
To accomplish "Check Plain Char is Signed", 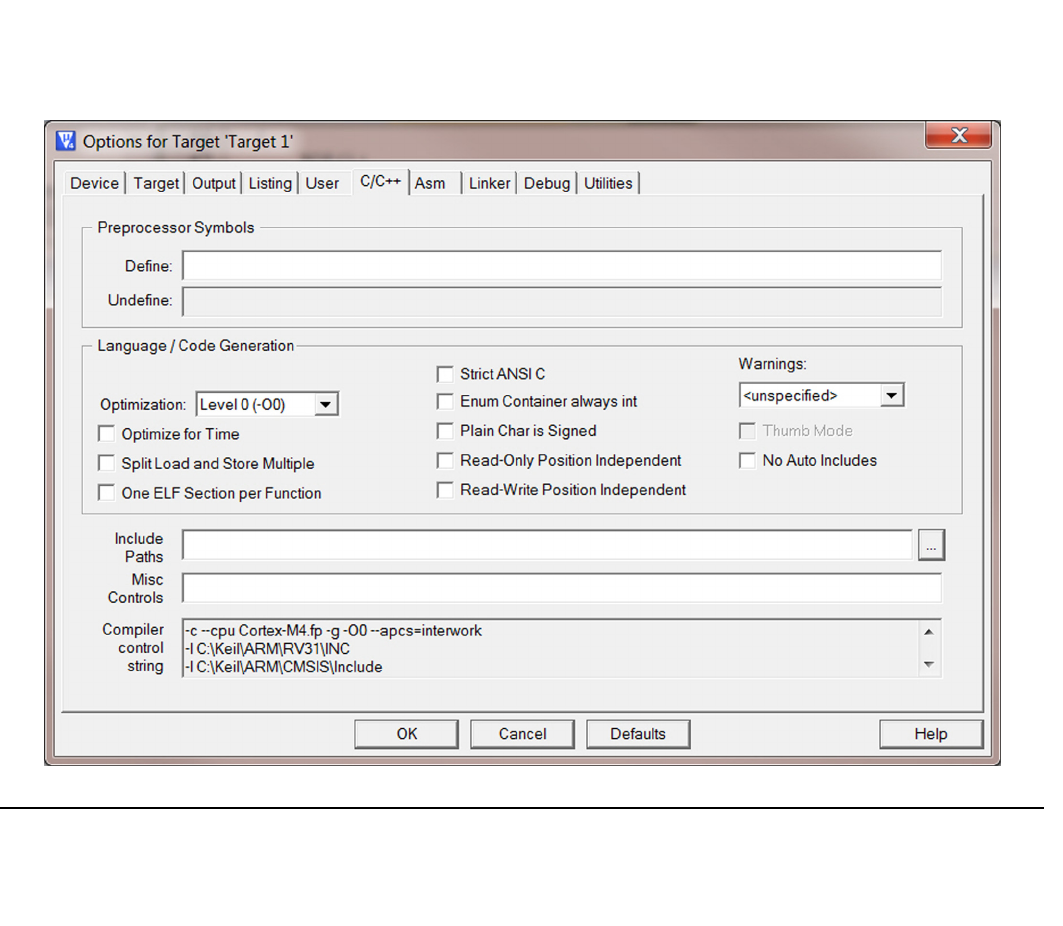I will [x=445, y=431].
